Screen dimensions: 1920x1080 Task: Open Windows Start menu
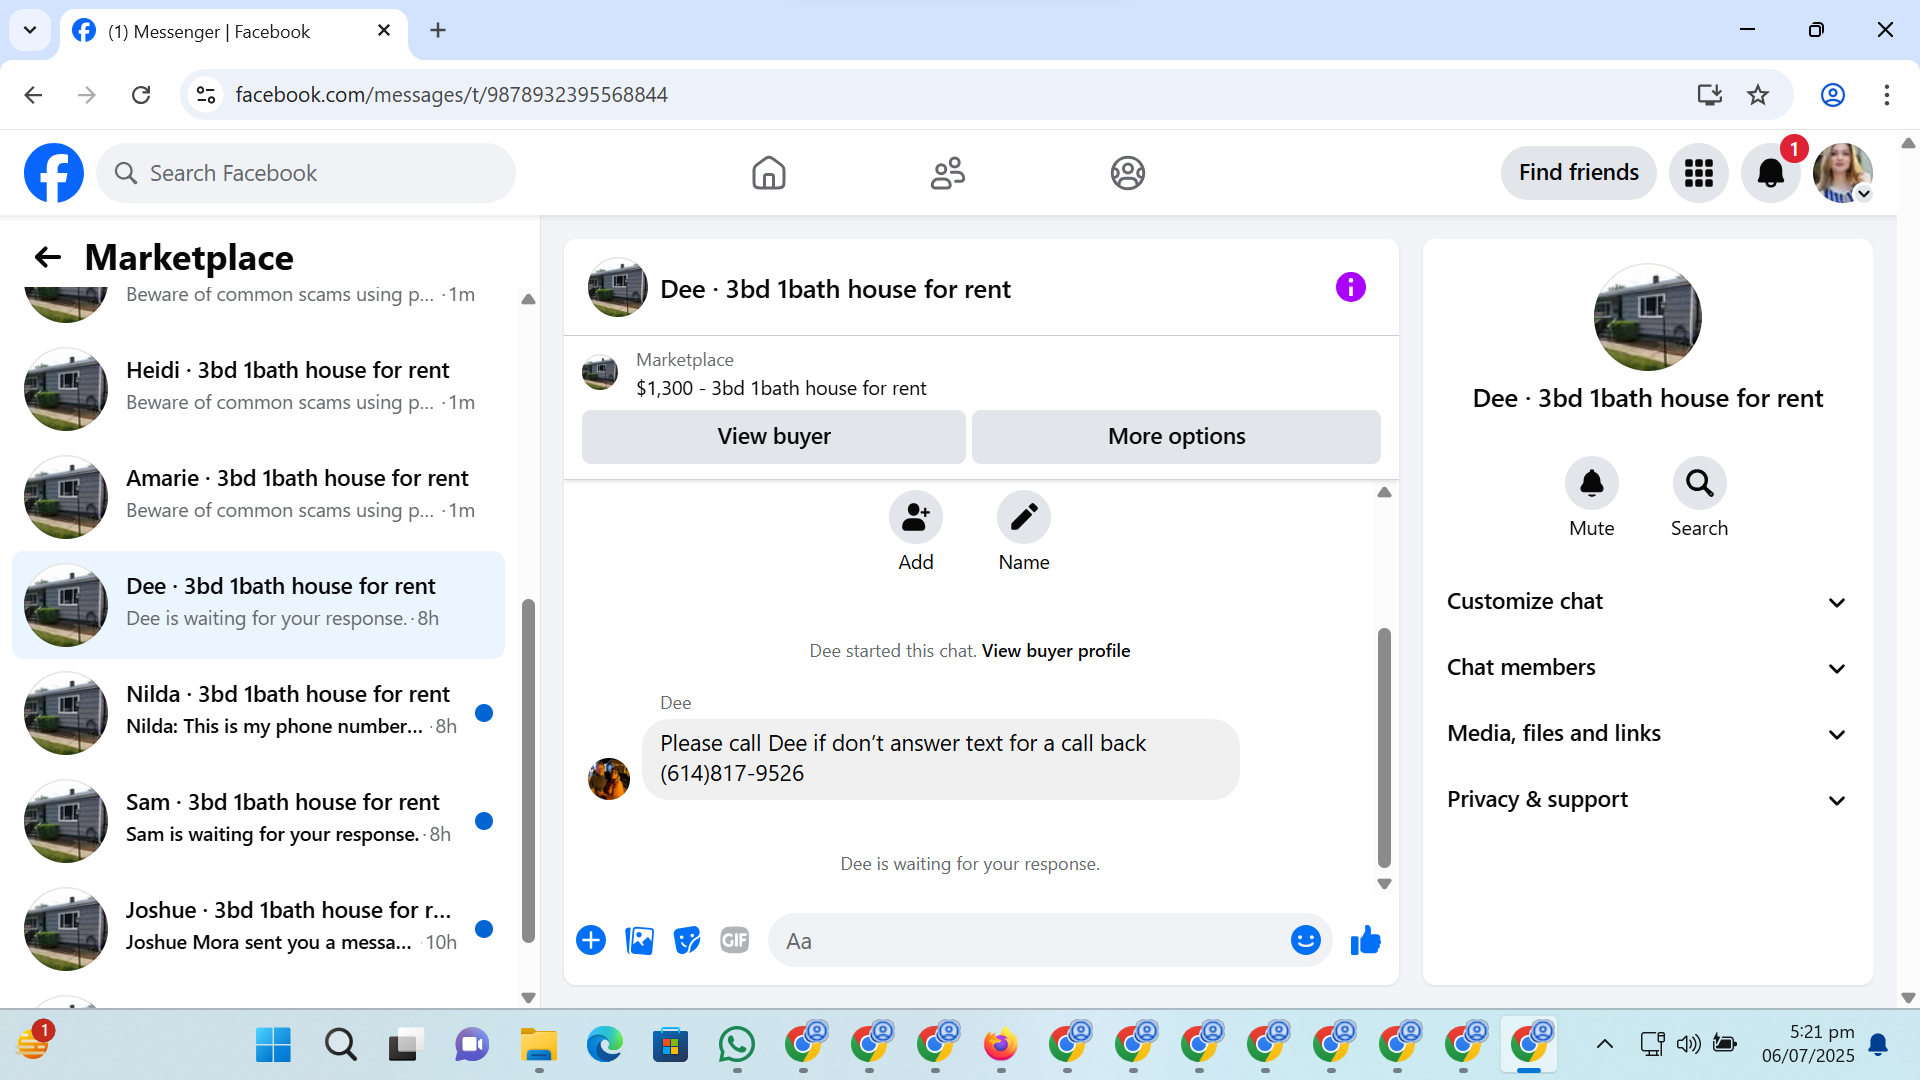273,1045
